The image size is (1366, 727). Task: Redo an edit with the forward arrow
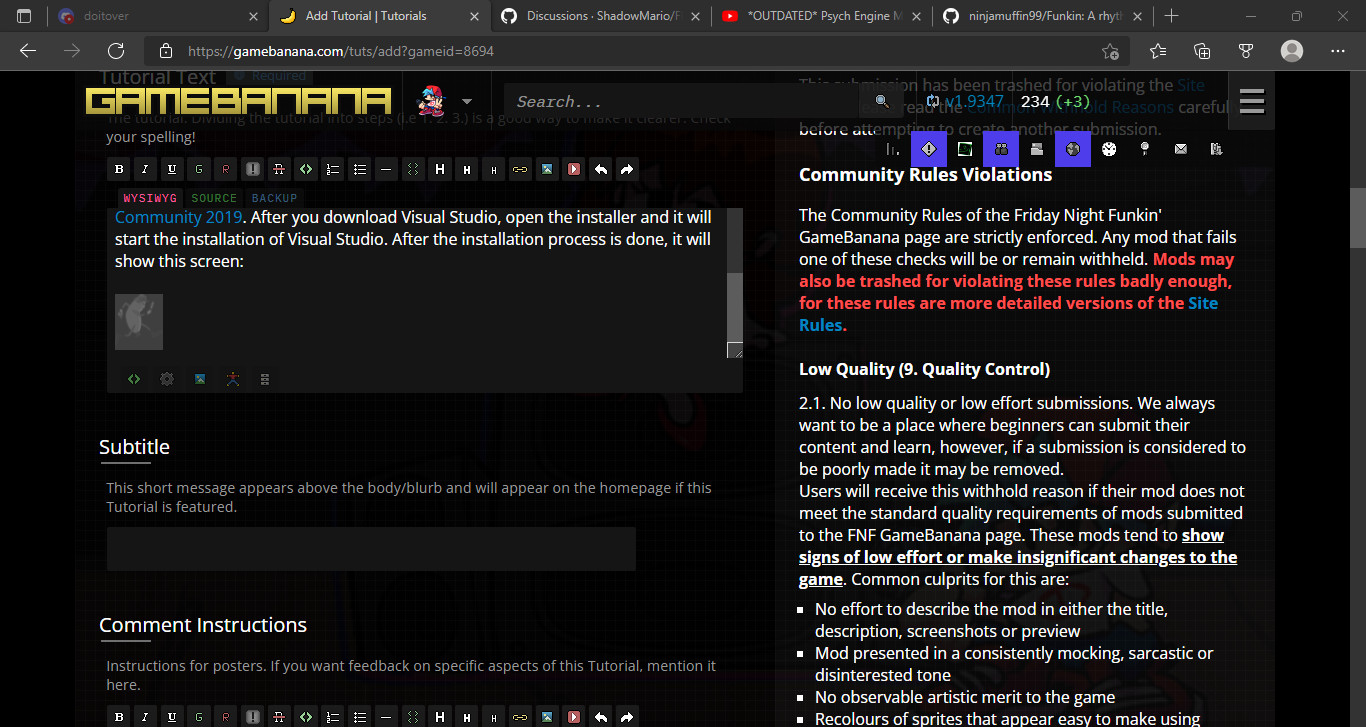pos(627,169)
